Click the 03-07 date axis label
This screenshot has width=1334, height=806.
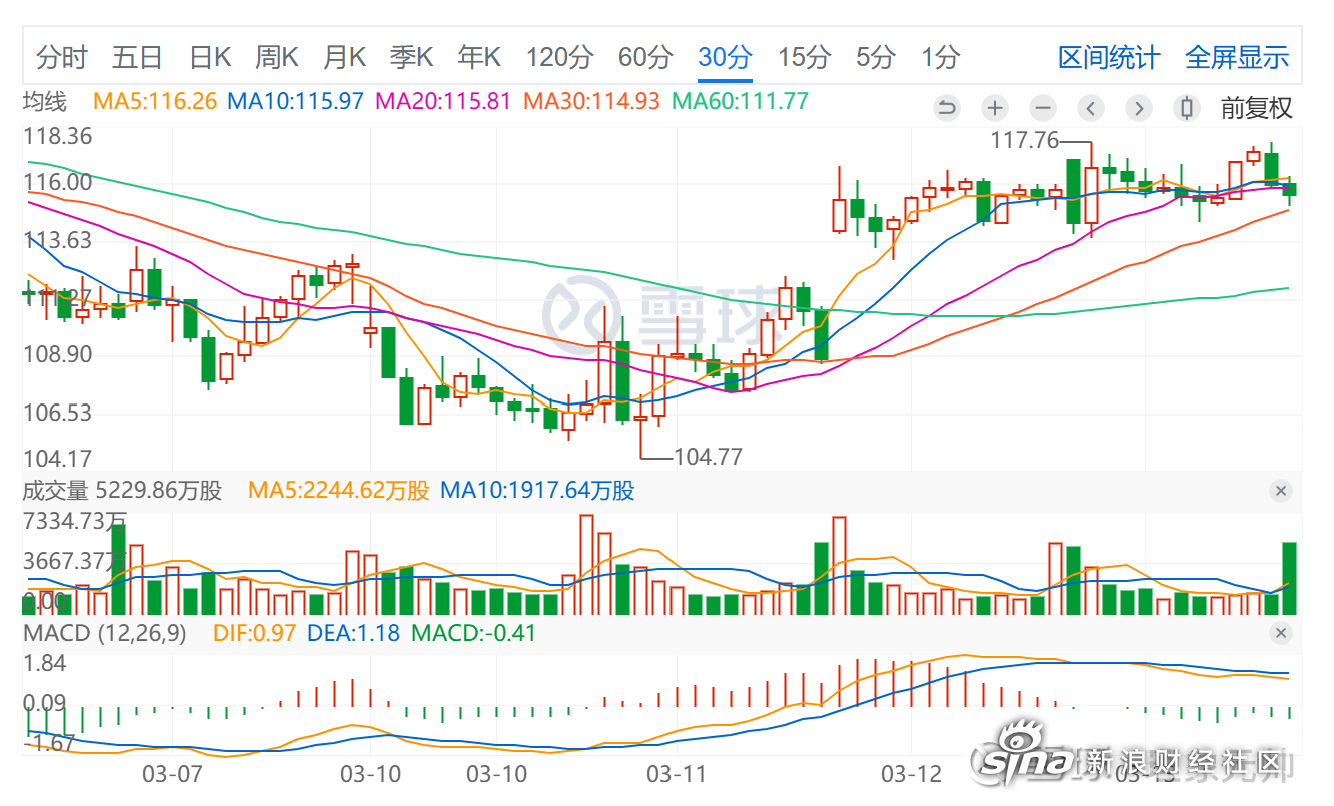coord(173,774)
